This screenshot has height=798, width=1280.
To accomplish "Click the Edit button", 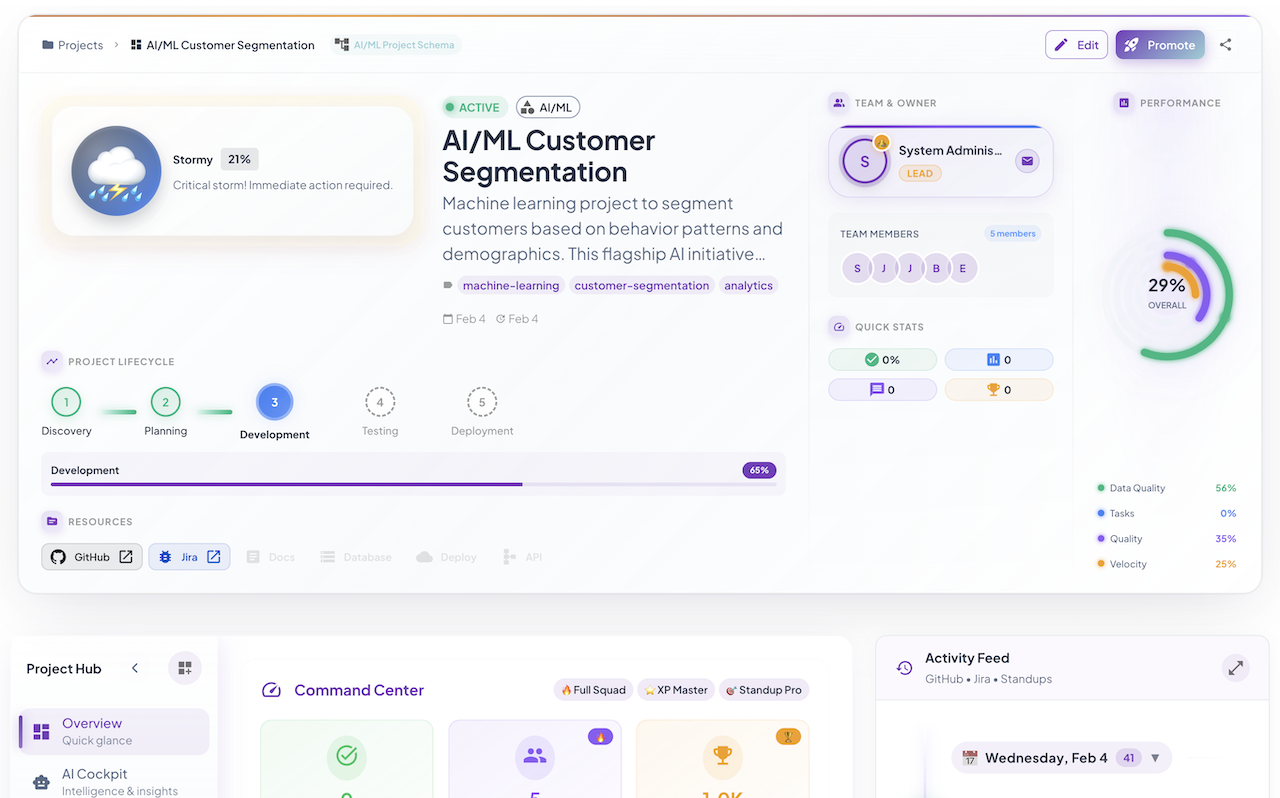I will click(x=1076, y=45).
